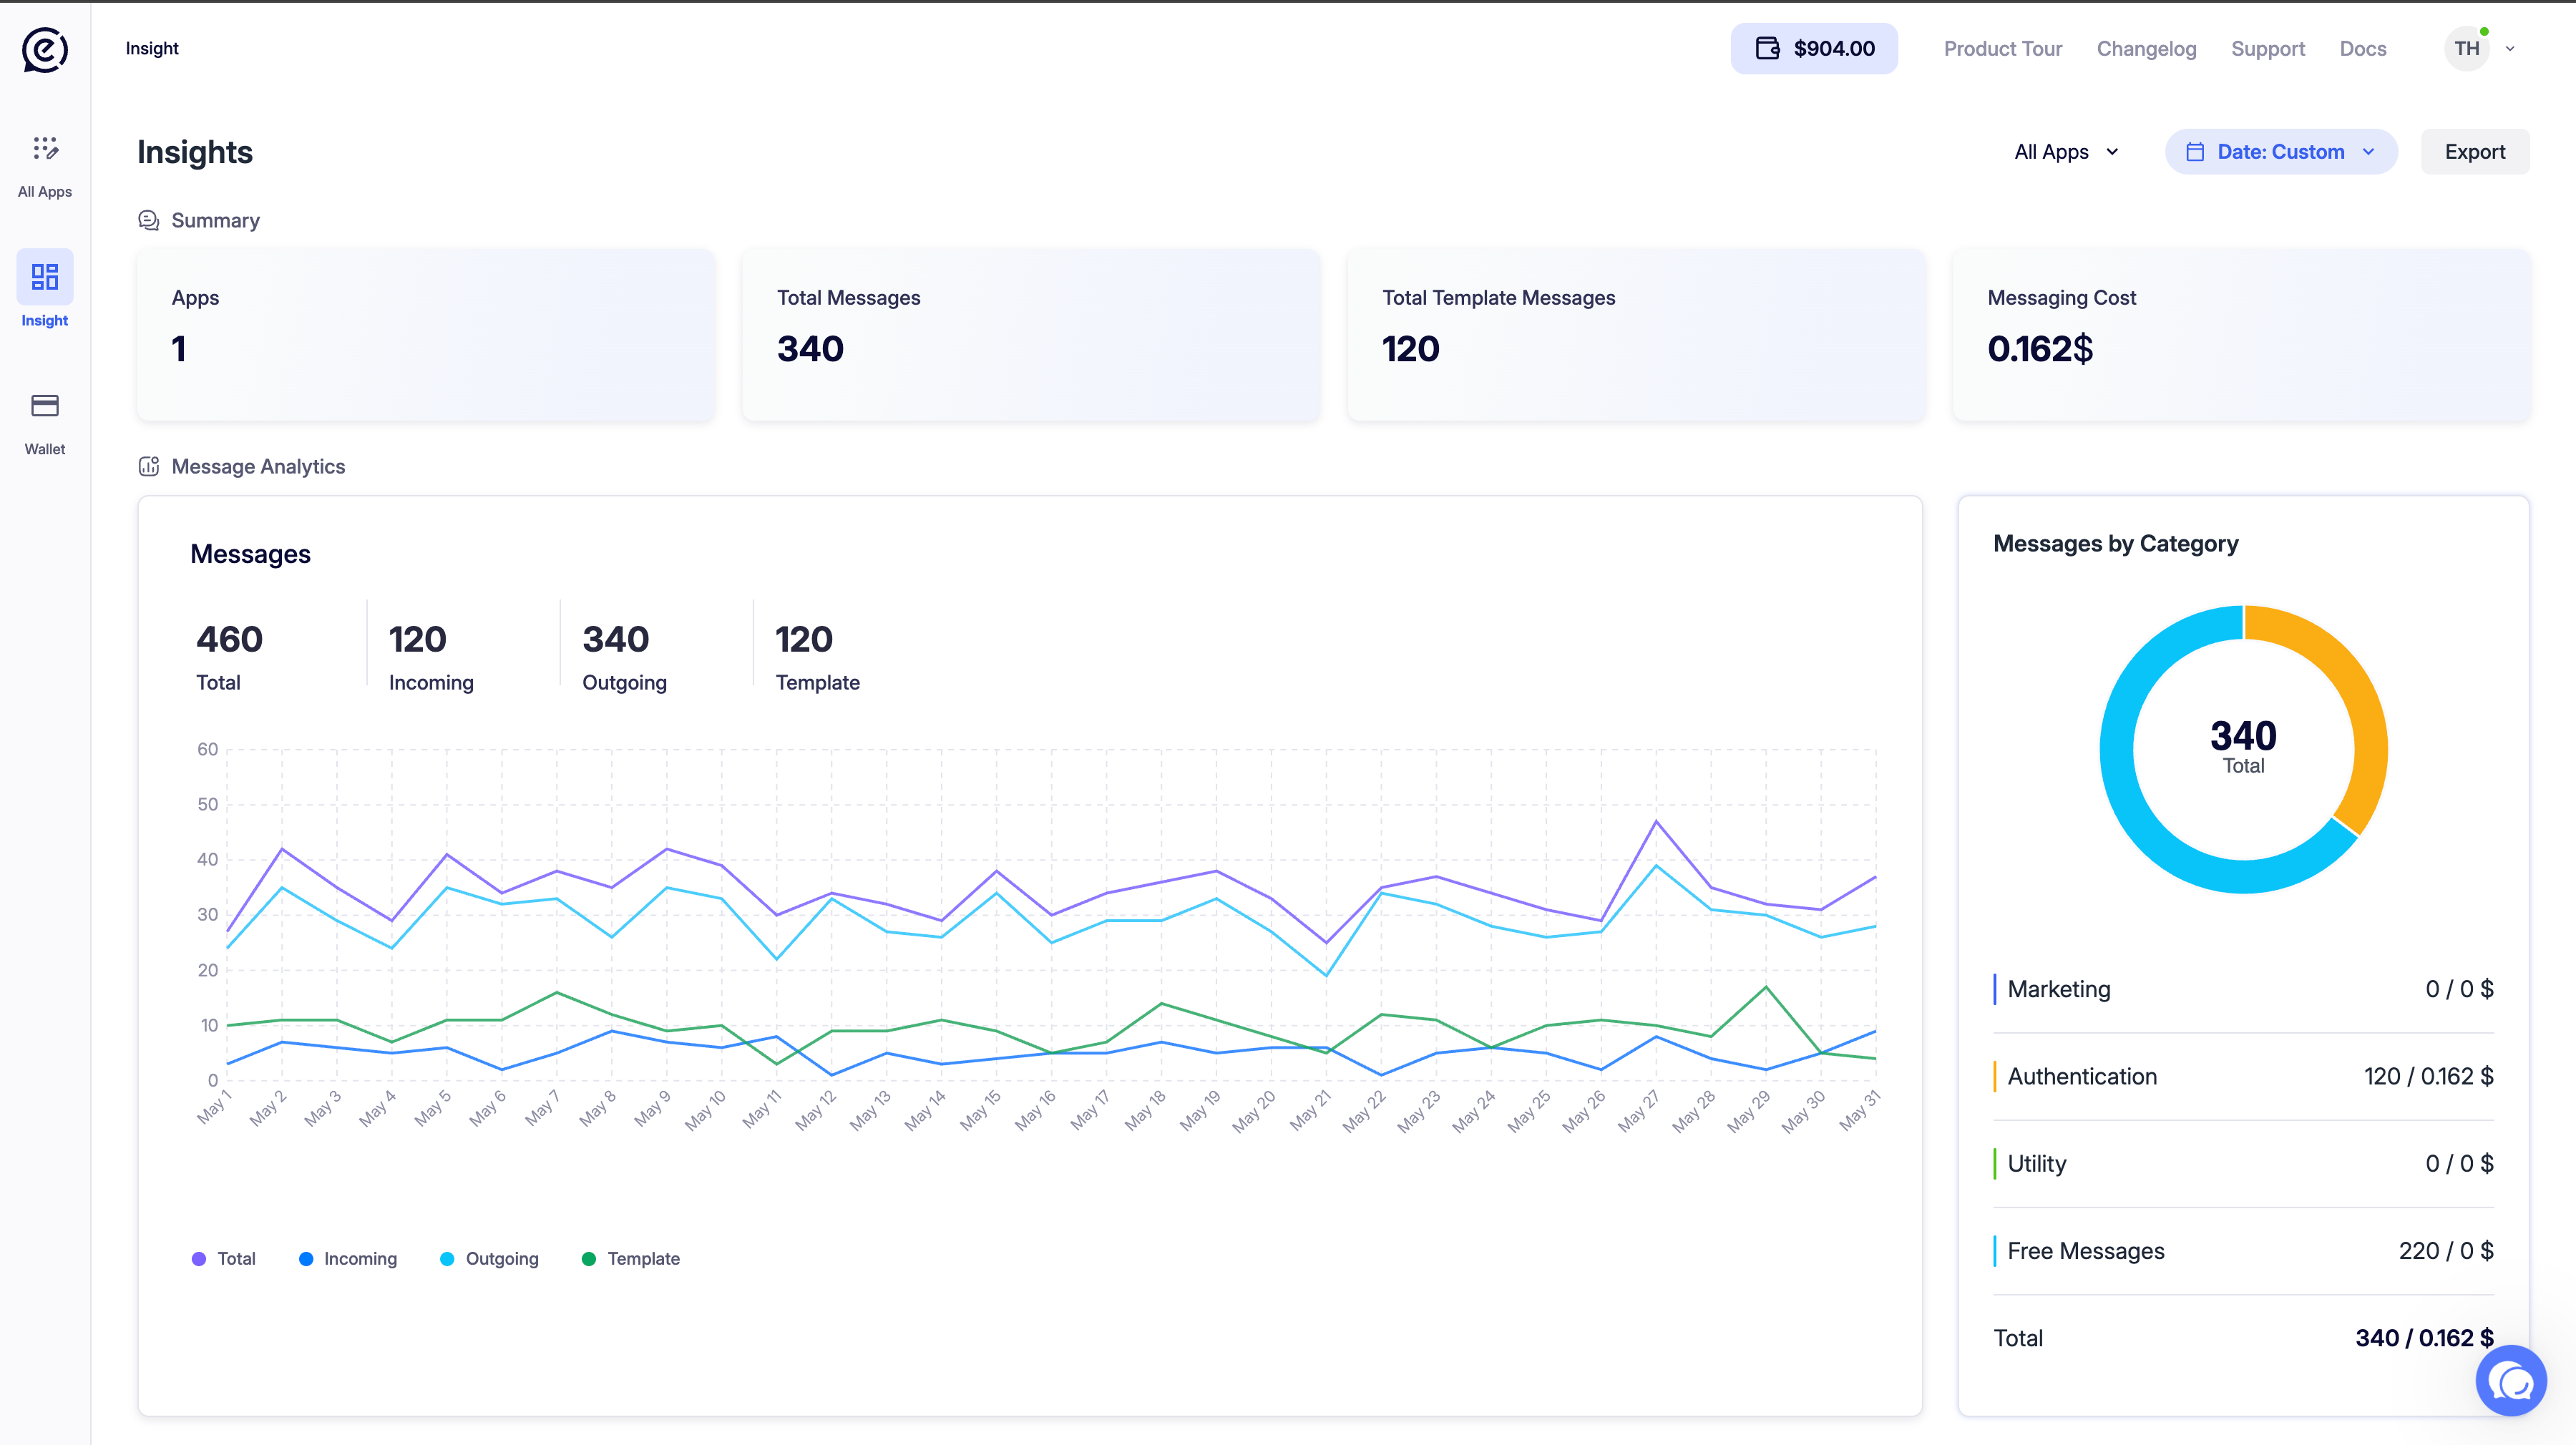Click the May 1 axis label
Viewport: 2576px width, 1445px height.
tap(214, 1107)
